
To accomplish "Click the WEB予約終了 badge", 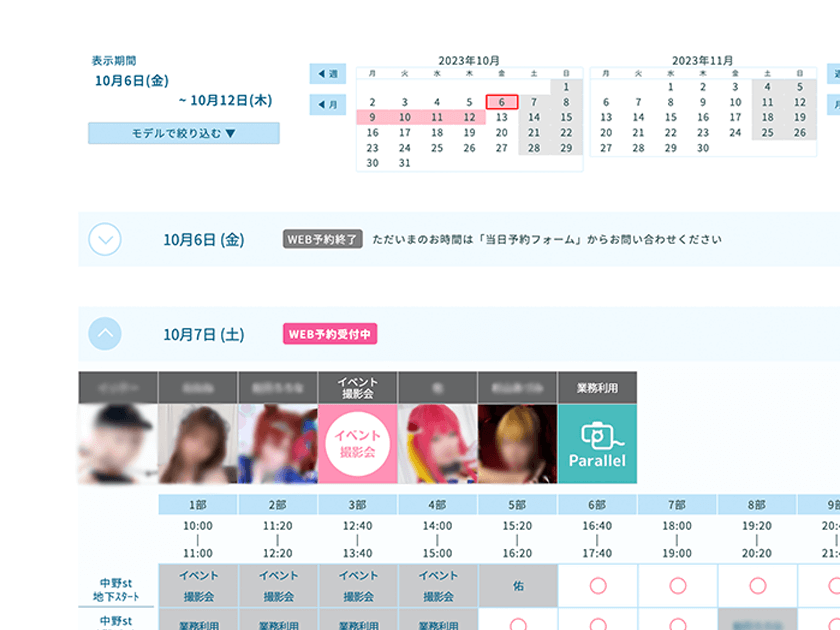I will click(x=322, y=239).
